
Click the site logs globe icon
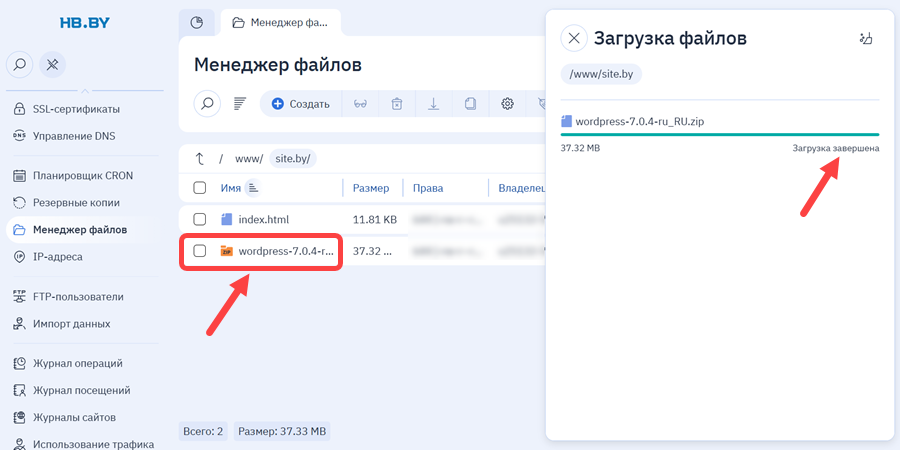point(20,417)
